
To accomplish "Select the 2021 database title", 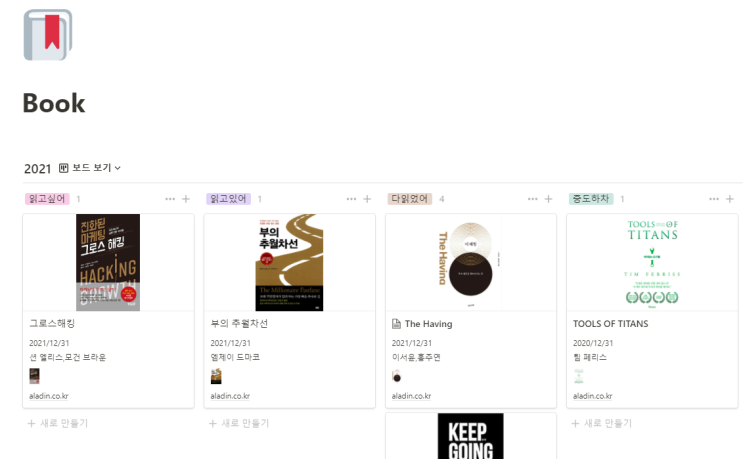I will pos(37,169).
